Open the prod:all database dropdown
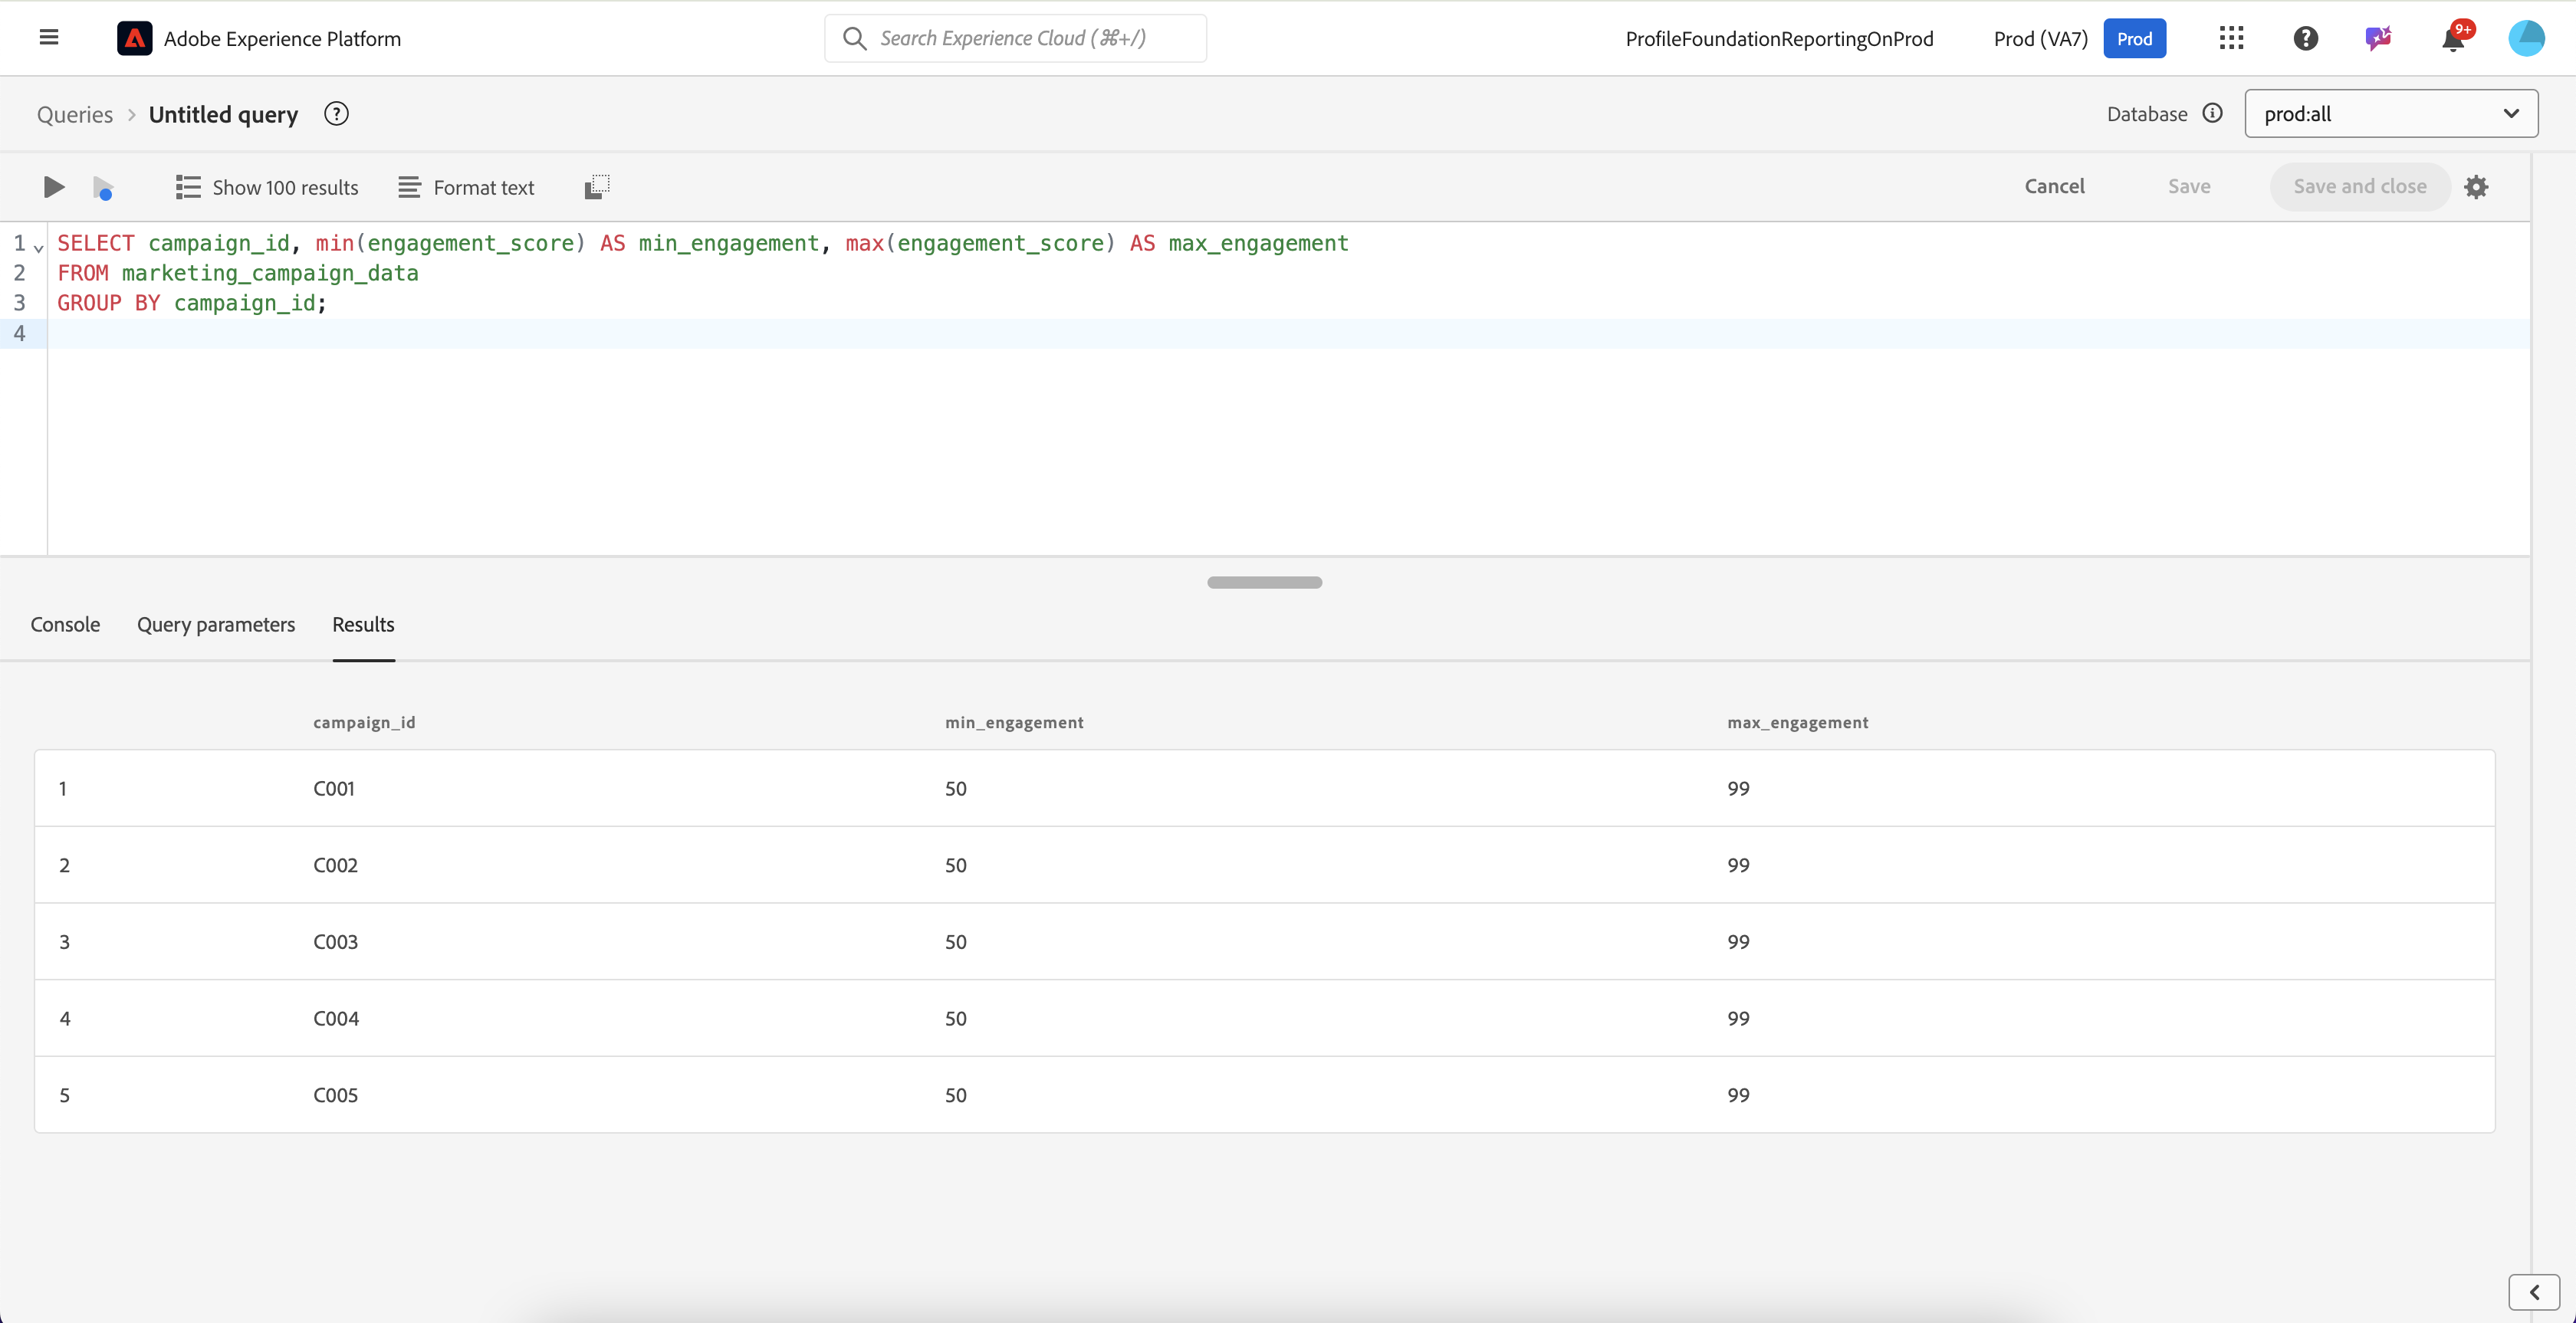The image size is (2576, 1323). click(2390, 114)
